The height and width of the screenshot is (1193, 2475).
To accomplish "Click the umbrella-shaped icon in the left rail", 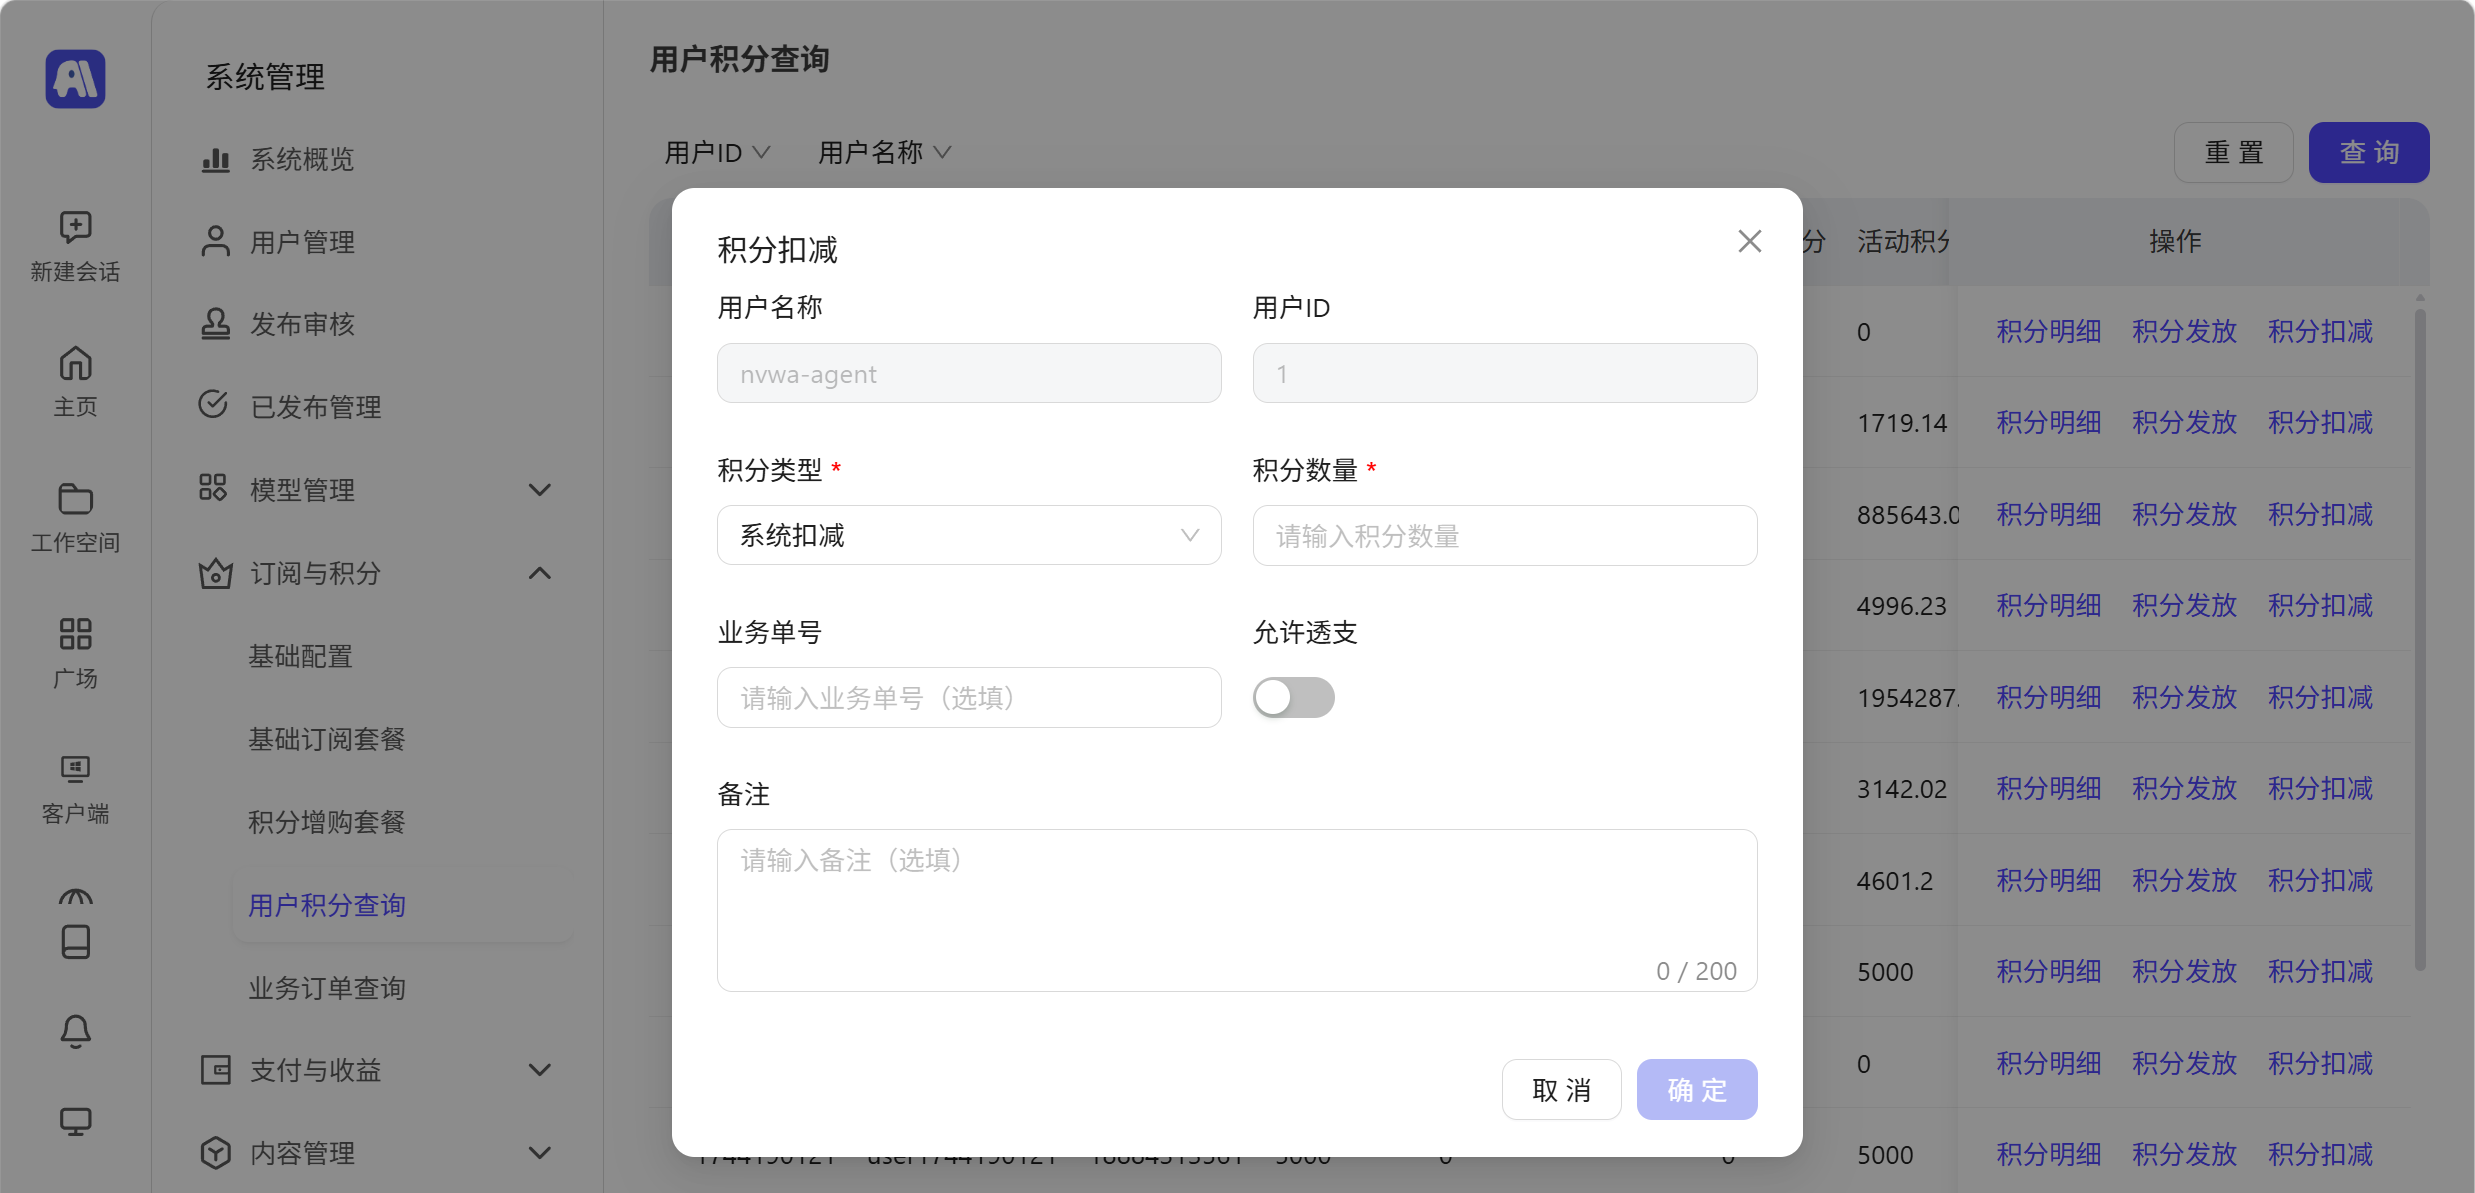I will pos(75,896).
